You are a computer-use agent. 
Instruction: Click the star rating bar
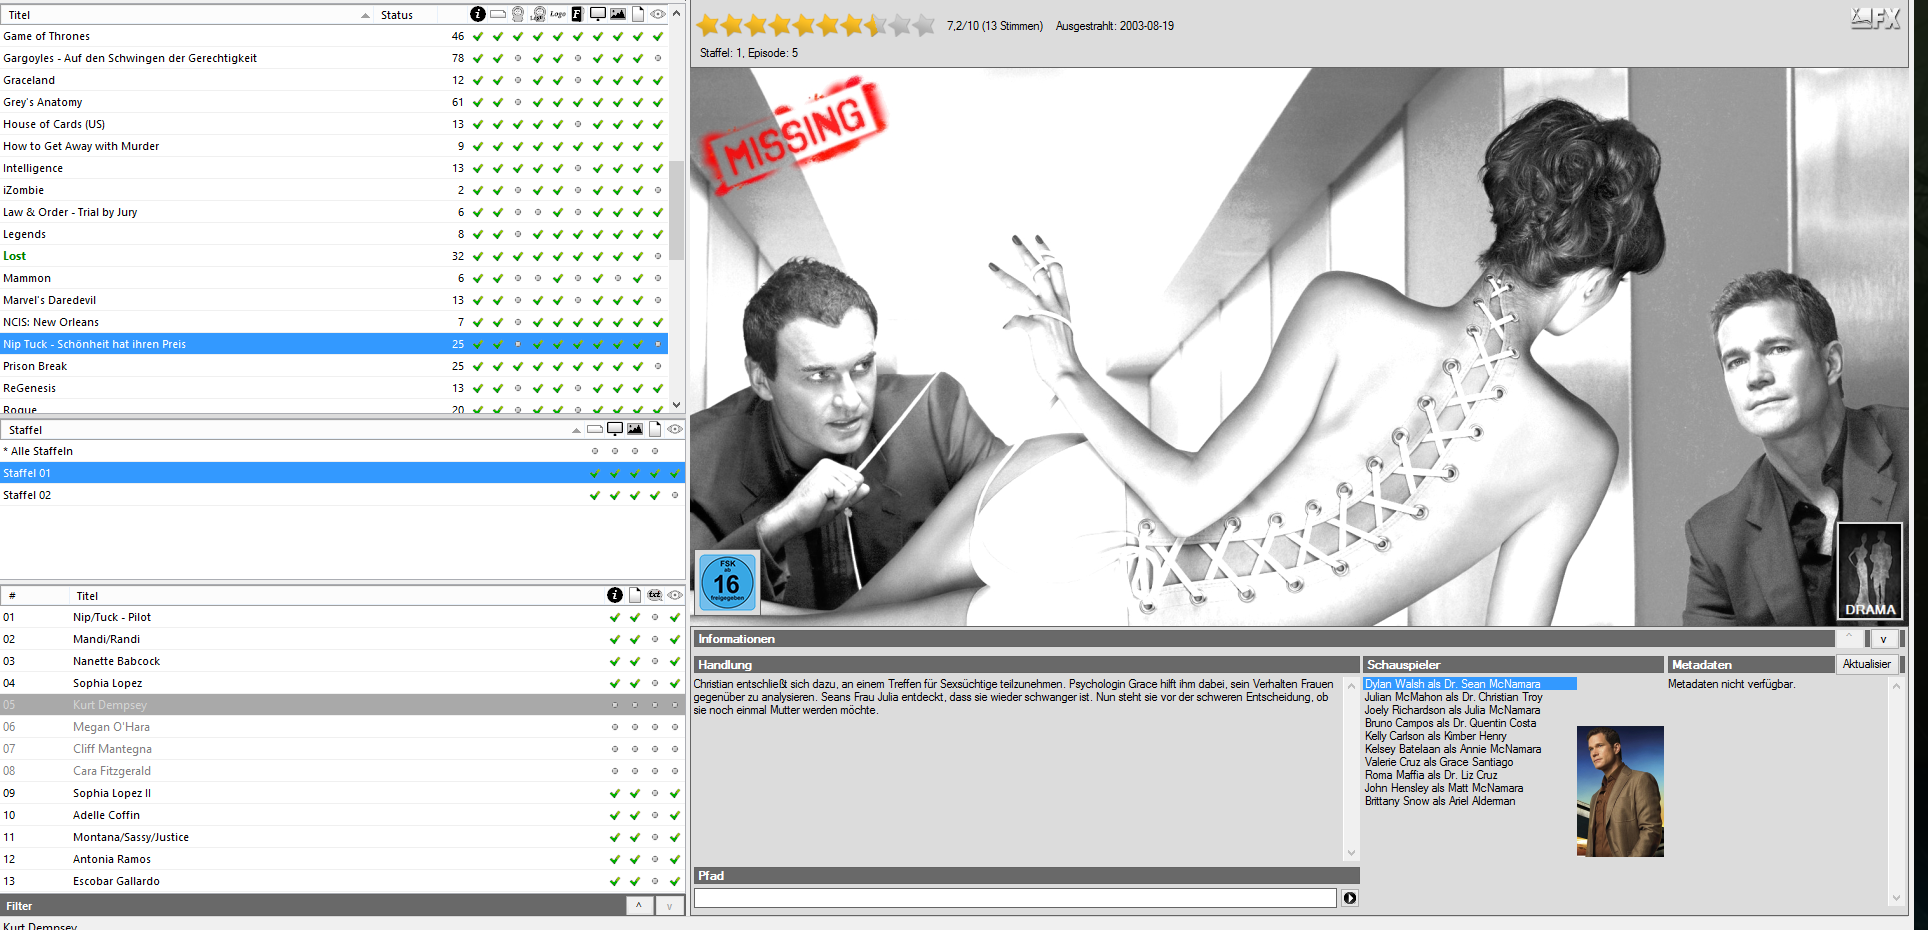point(816,25)
